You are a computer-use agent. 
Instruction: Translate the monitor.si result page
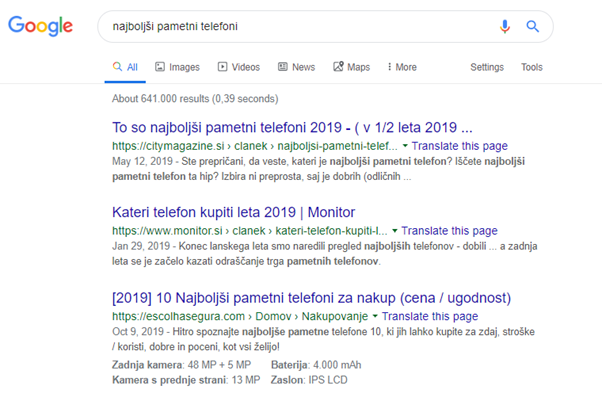449,231
